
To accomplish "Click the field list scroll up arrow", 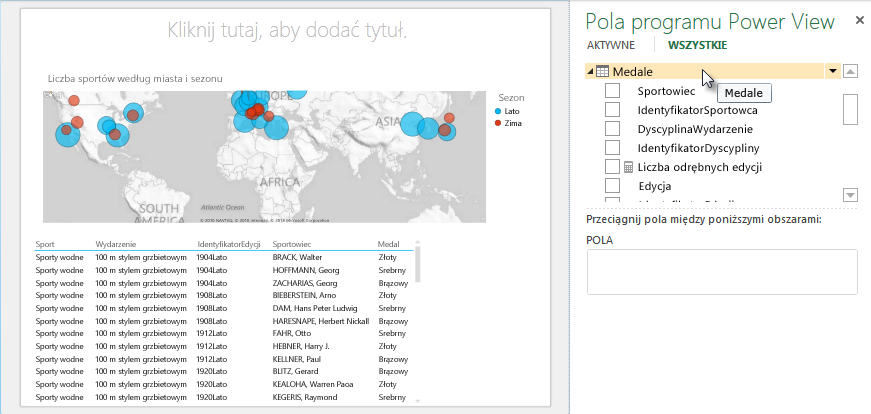I will [x=850, y=71].
